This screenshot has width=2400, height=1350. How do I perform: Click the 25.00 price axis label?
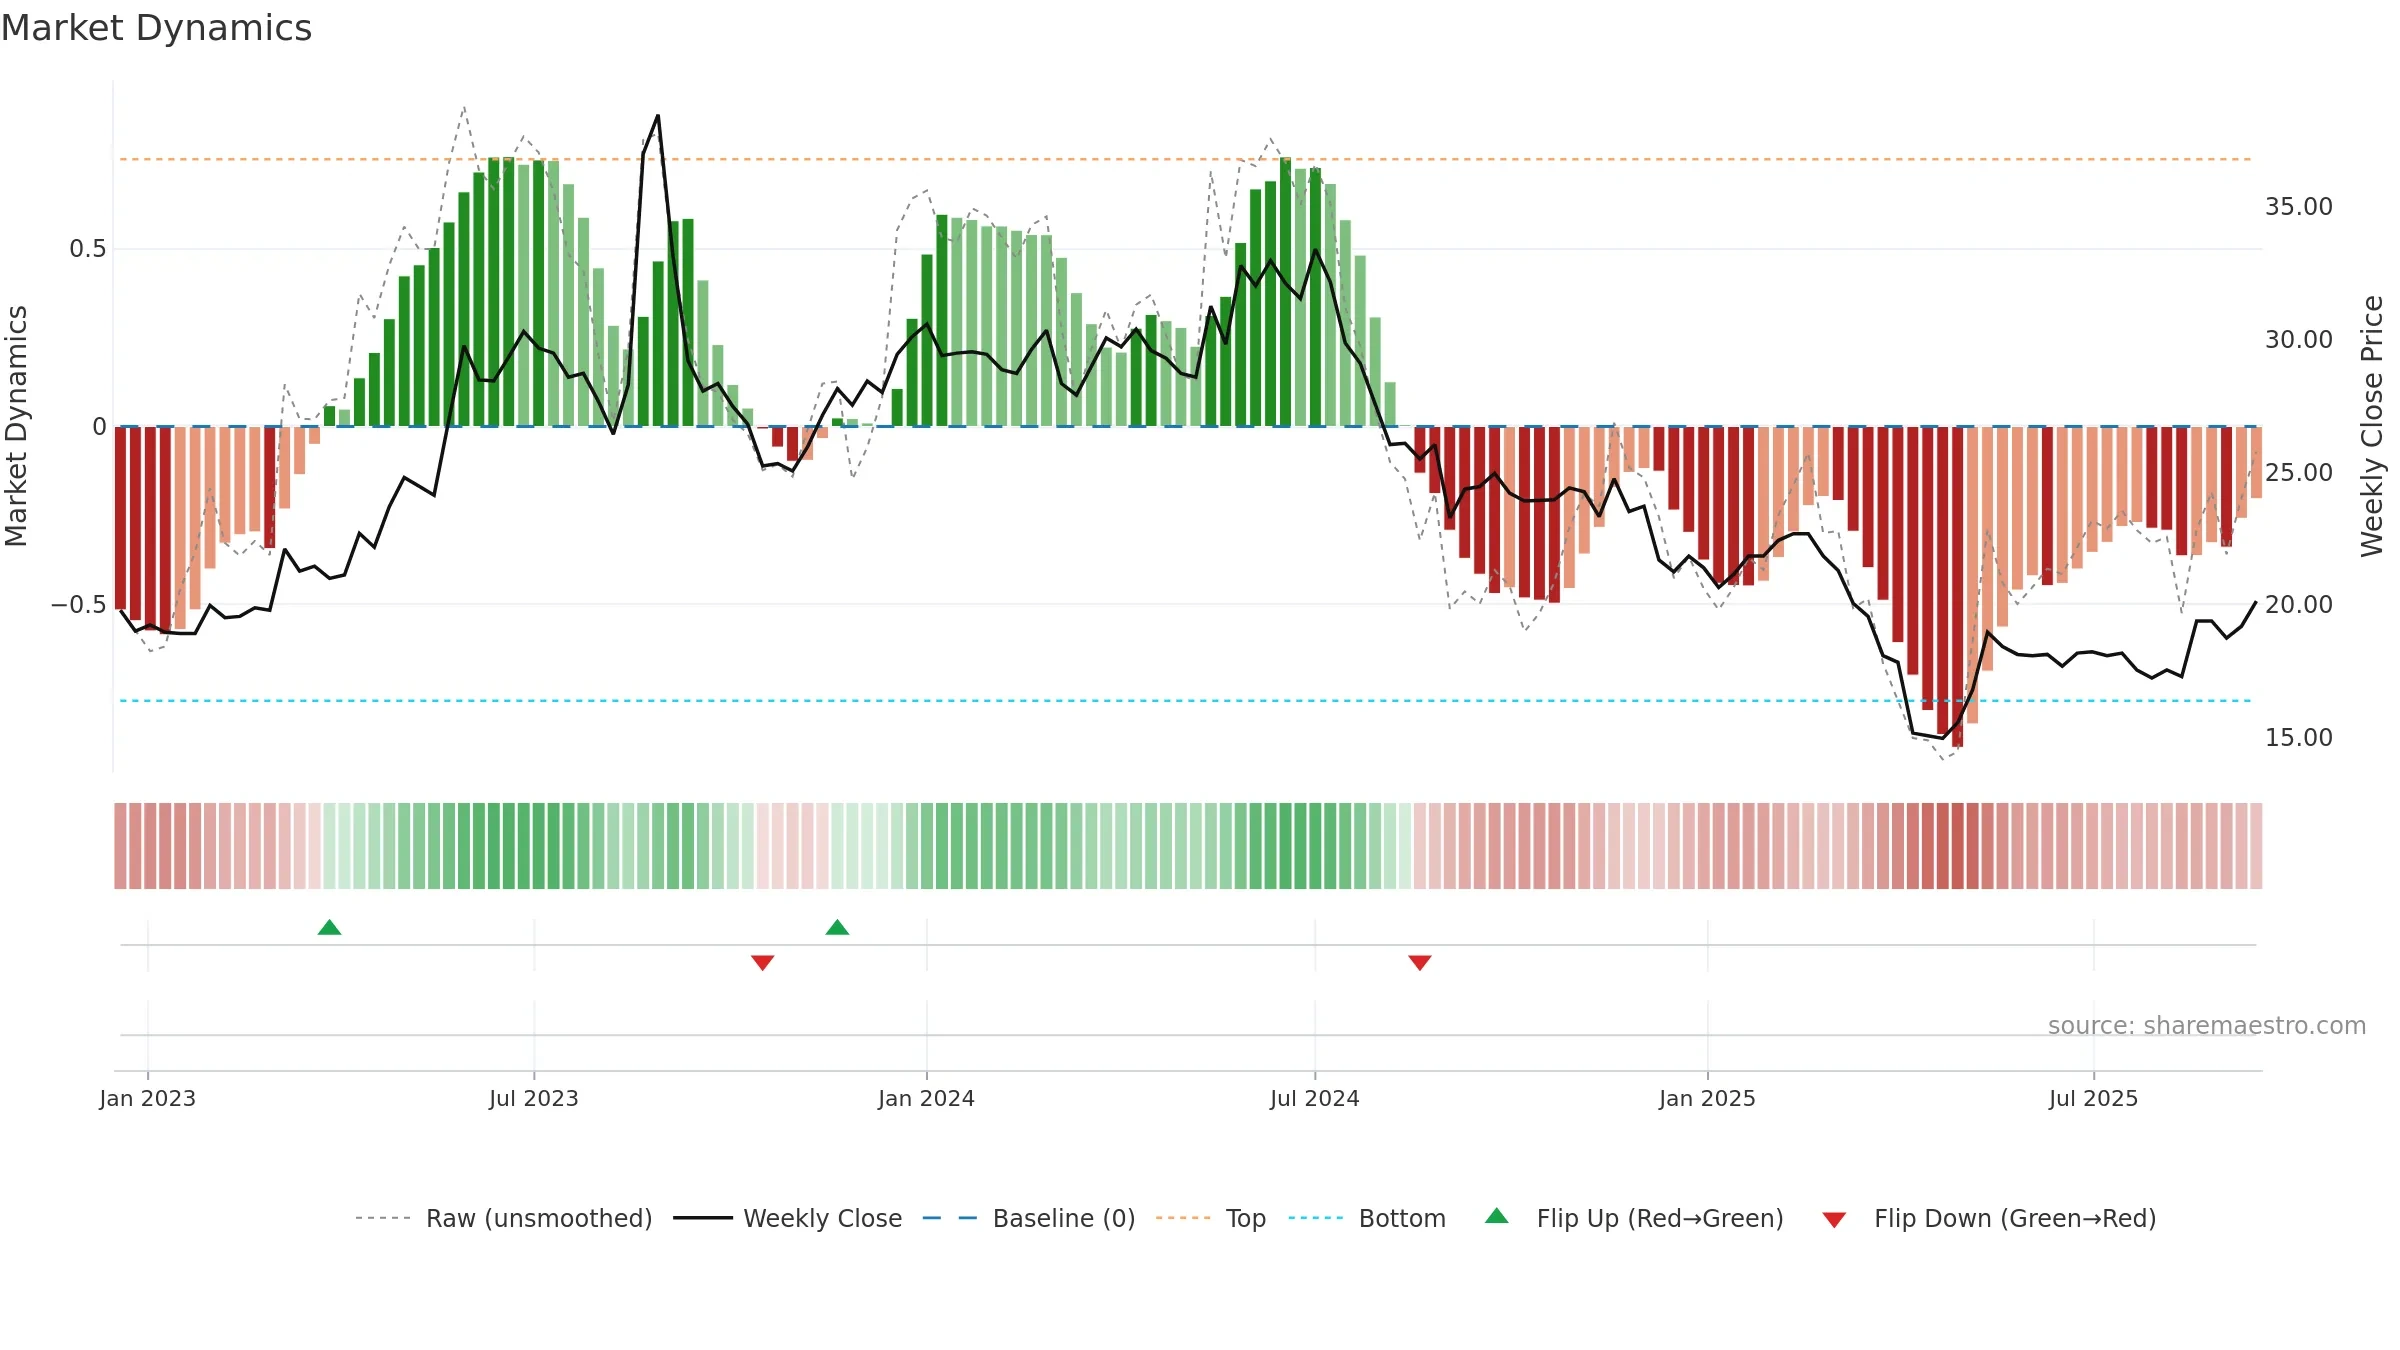pos(2298,472)
